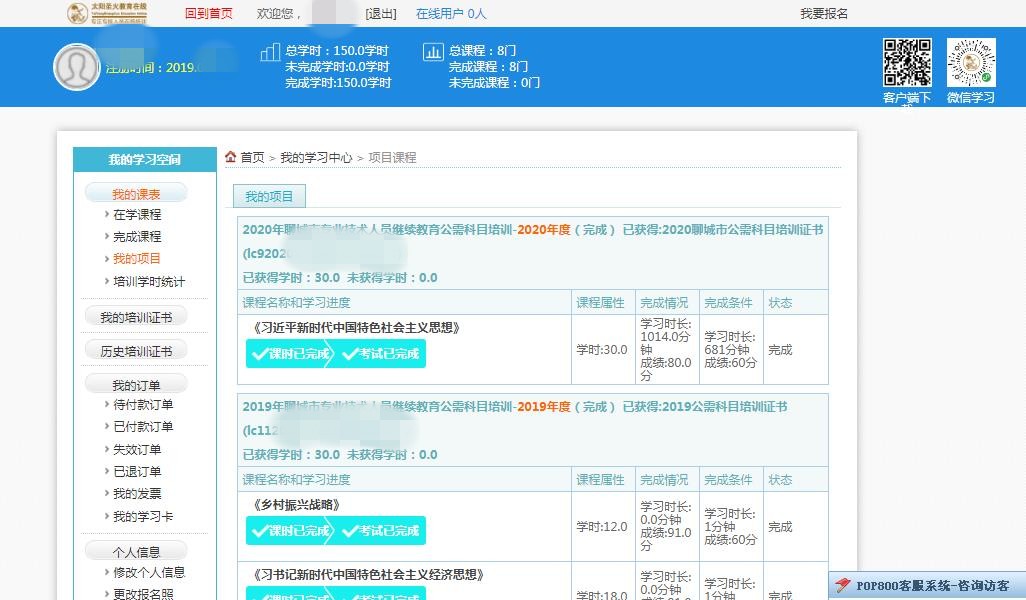Click the total study hours chart icon
This screenshot has width=1026, height=600.
[270, 52]
